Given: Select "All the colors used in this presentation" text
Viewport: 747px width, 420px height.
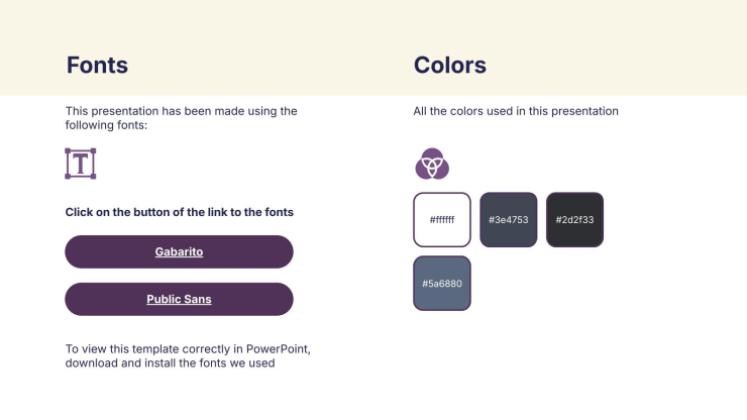Looking at the screenshot, I should 516,111.
